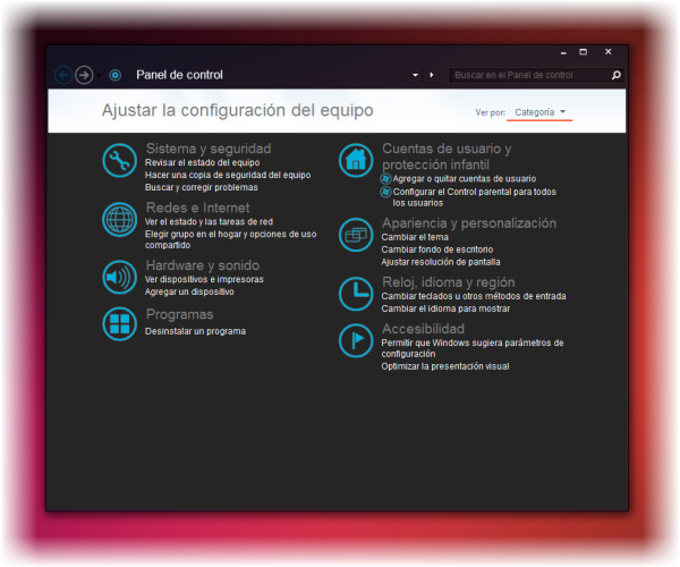Minimize the Panel de control window
Viewport: 680px width, 567px height.
click(563, 52)
